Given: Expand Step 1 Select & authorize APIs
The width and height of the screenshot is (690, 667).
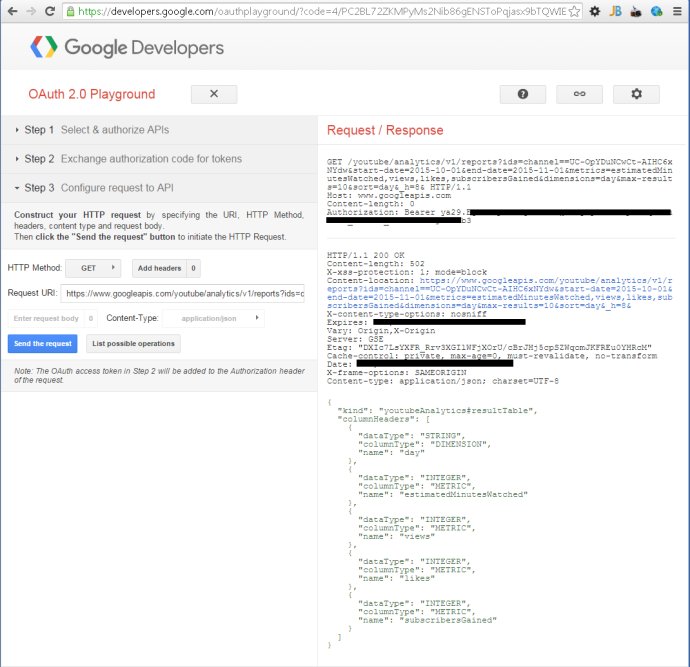Looking at the screenshot, I should tap(159, 130).
